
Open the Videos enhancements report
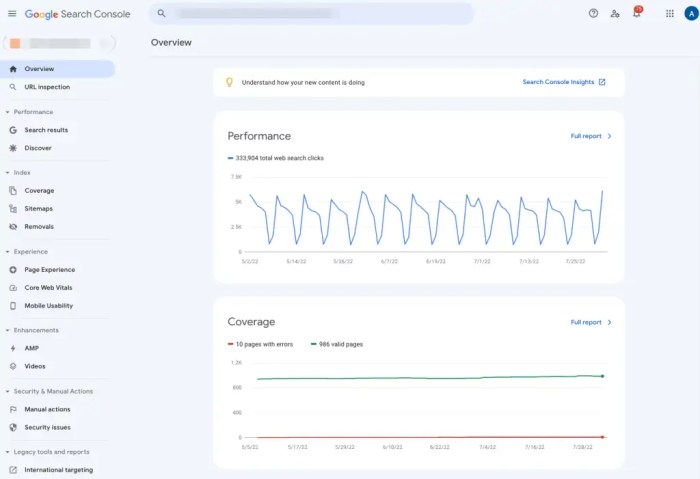[35, 366]
